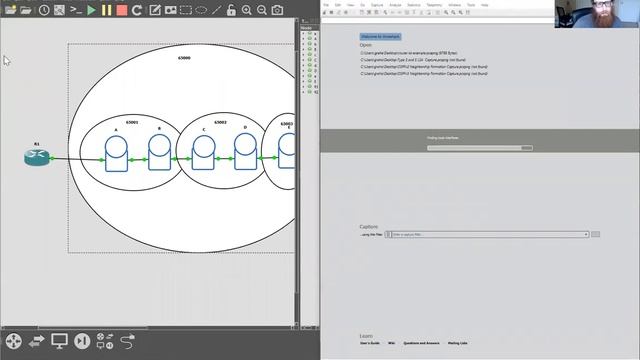Click the Zoom in magnifier in GNS3
The image size is (640, 360).
(x=247, y=10)
